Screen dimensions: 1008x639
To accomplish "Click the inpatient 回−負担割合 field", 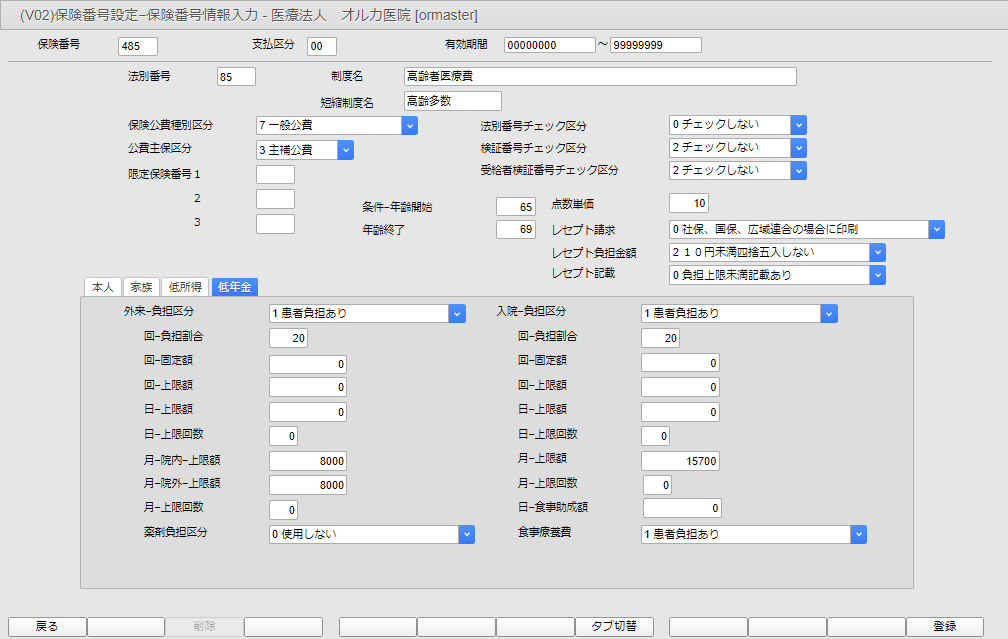I will (661, 338).
